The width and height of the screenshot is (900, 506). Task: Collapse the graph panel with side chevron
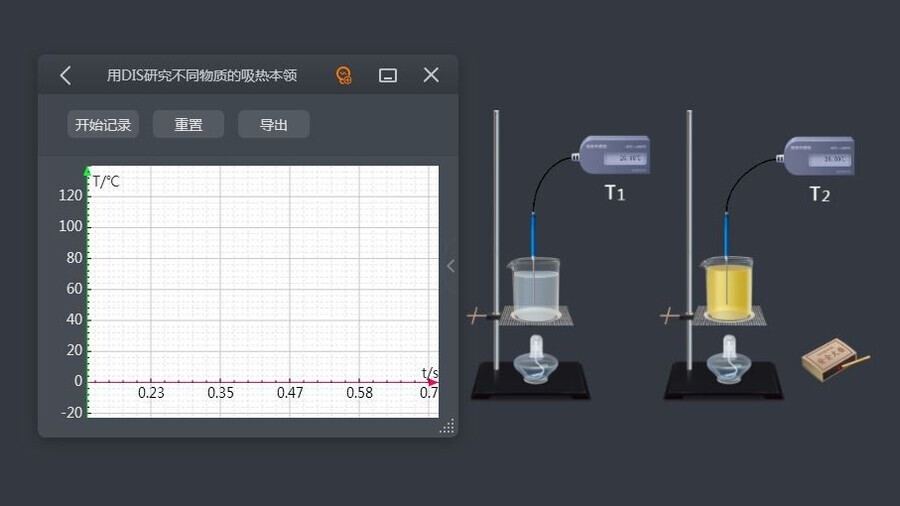tap(450, 266)
